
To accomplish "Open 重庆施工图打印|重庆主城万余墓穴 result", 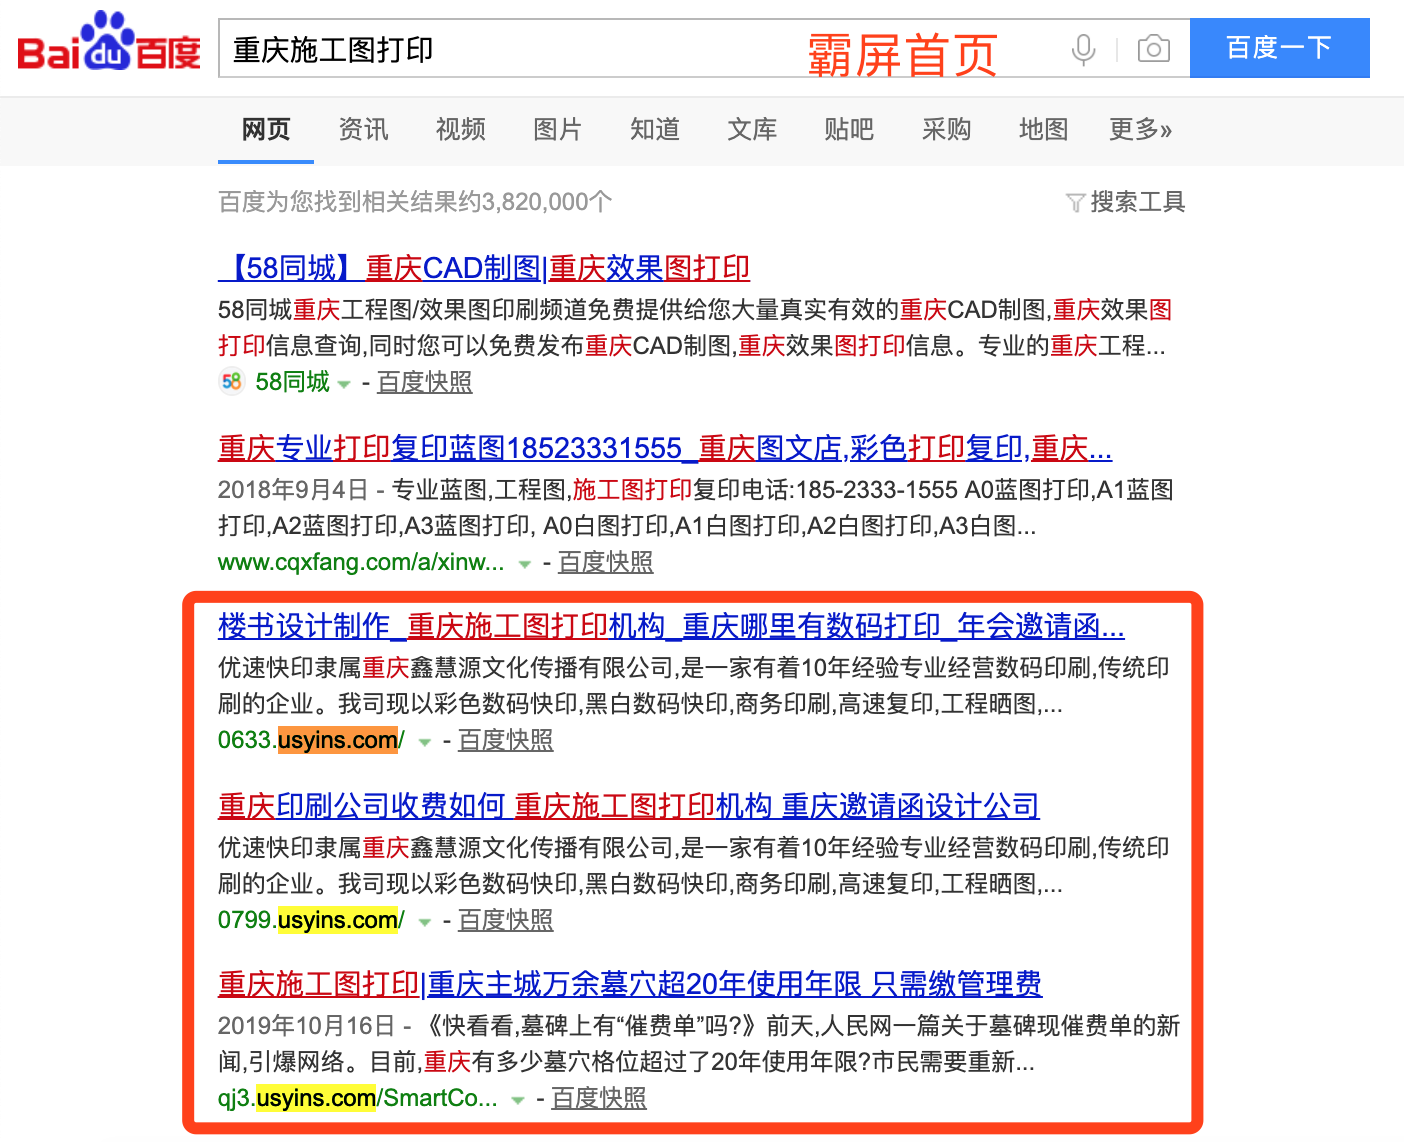I will (630, 984).
